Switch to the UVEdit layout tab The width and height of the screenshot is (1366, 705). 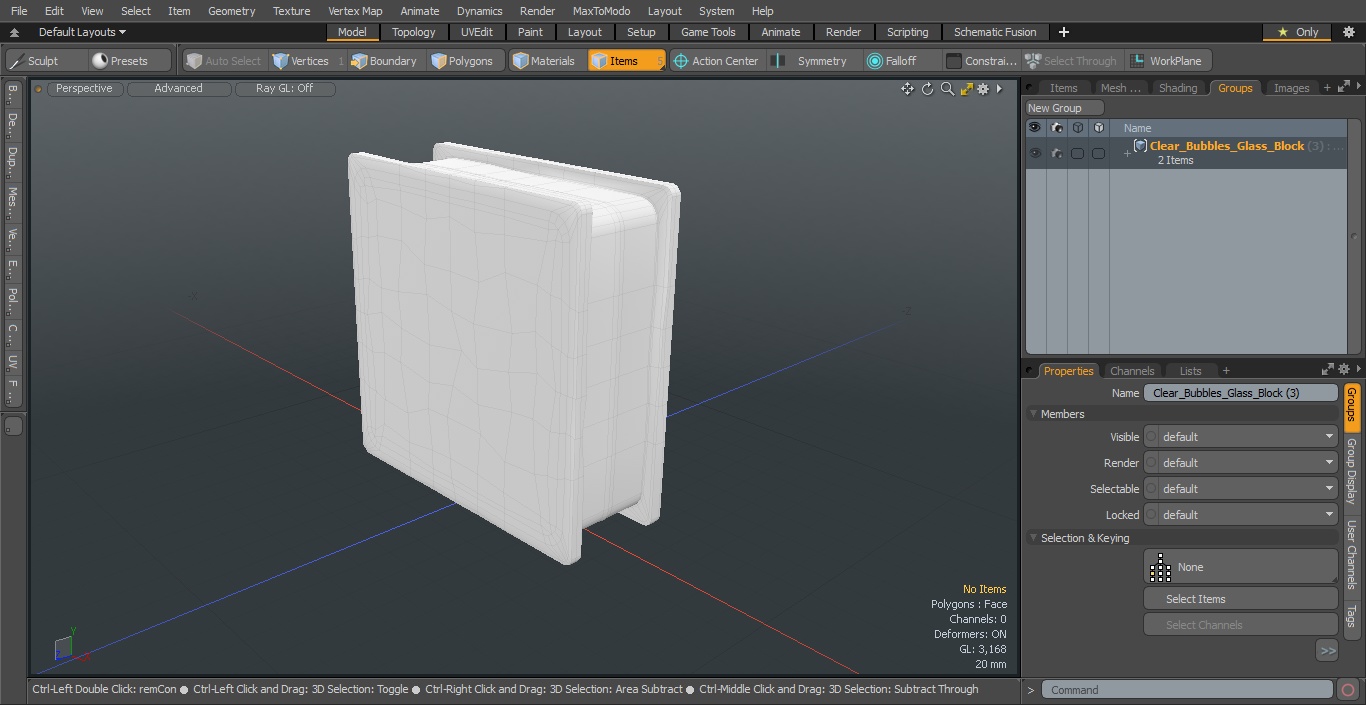tap(477, 32)
